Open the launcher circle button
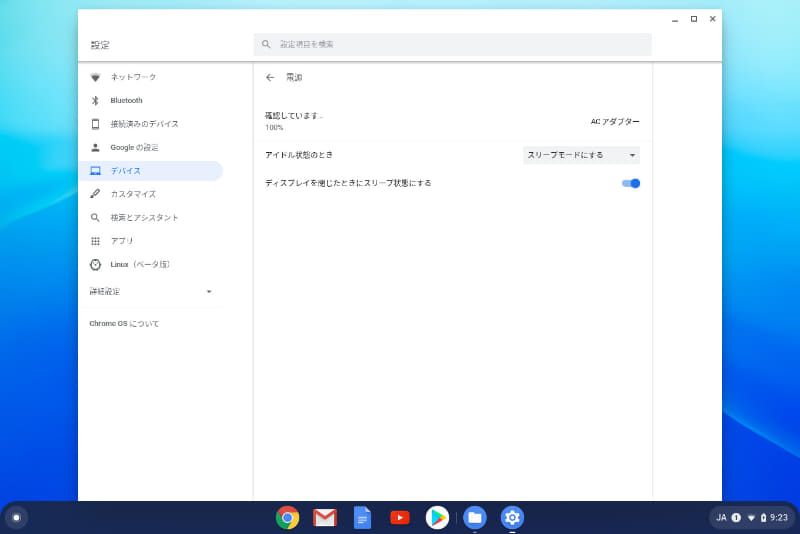The width and height of the screenshot is (800, 534). coord(16,518)
